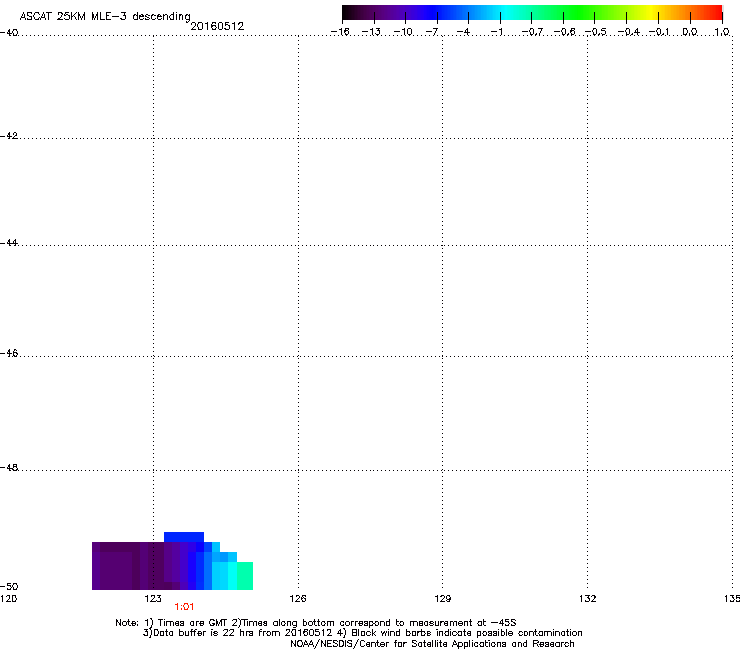Click the 0.0 colorbar label
Screen dimensions: 740x650
pyautogui.click(x=690, y=32)
